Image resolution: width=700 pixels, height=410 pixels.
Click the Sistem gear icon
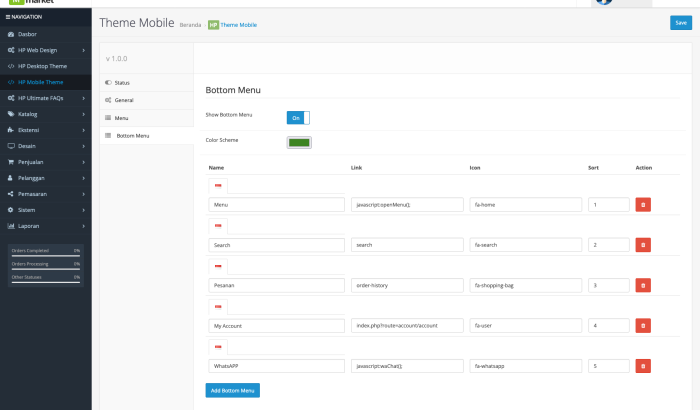pos(11,210)
